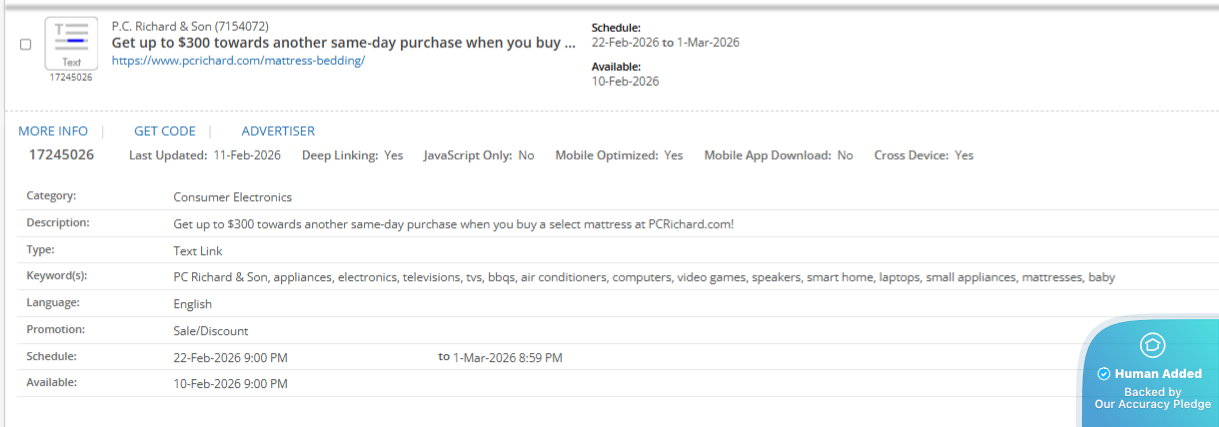Open the MORE INFO tab
The width and height of the screenshot is (1219, 427).
click(53, 131)
